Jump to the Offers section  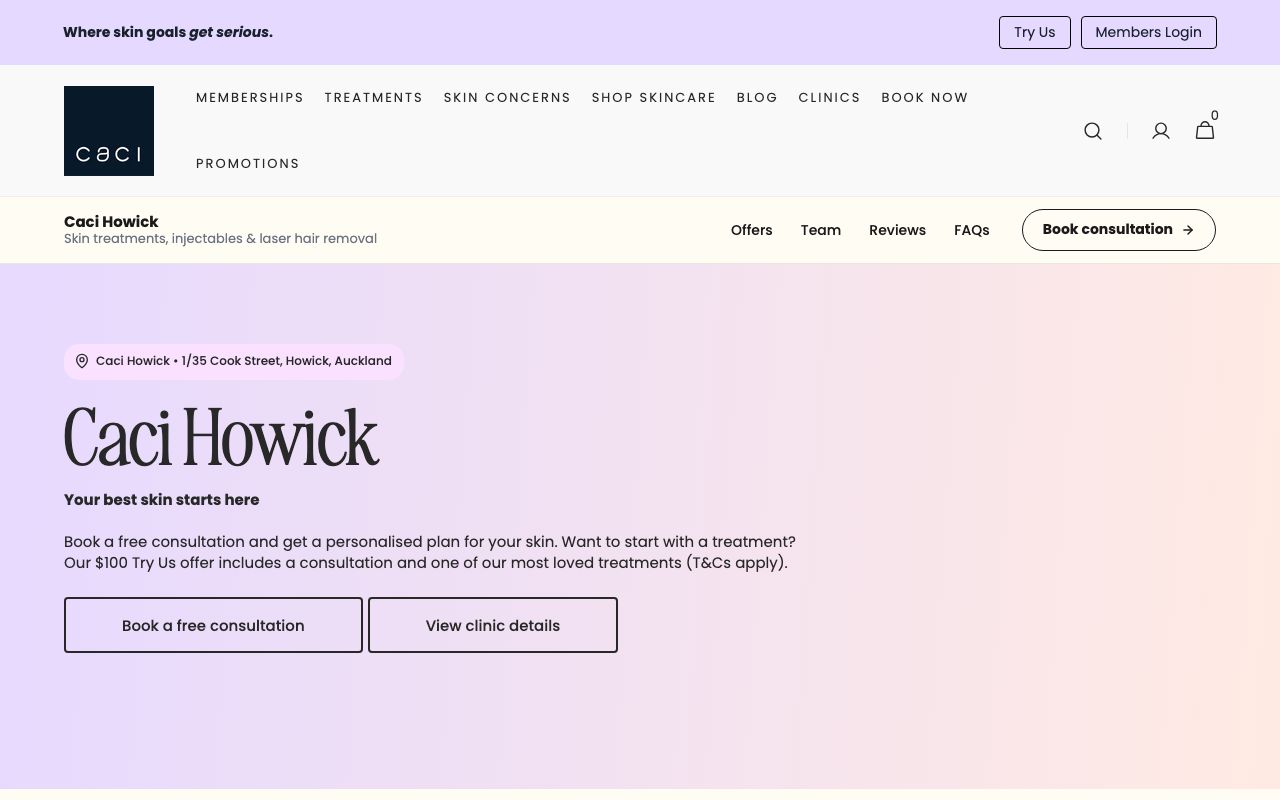coord(752,230)
